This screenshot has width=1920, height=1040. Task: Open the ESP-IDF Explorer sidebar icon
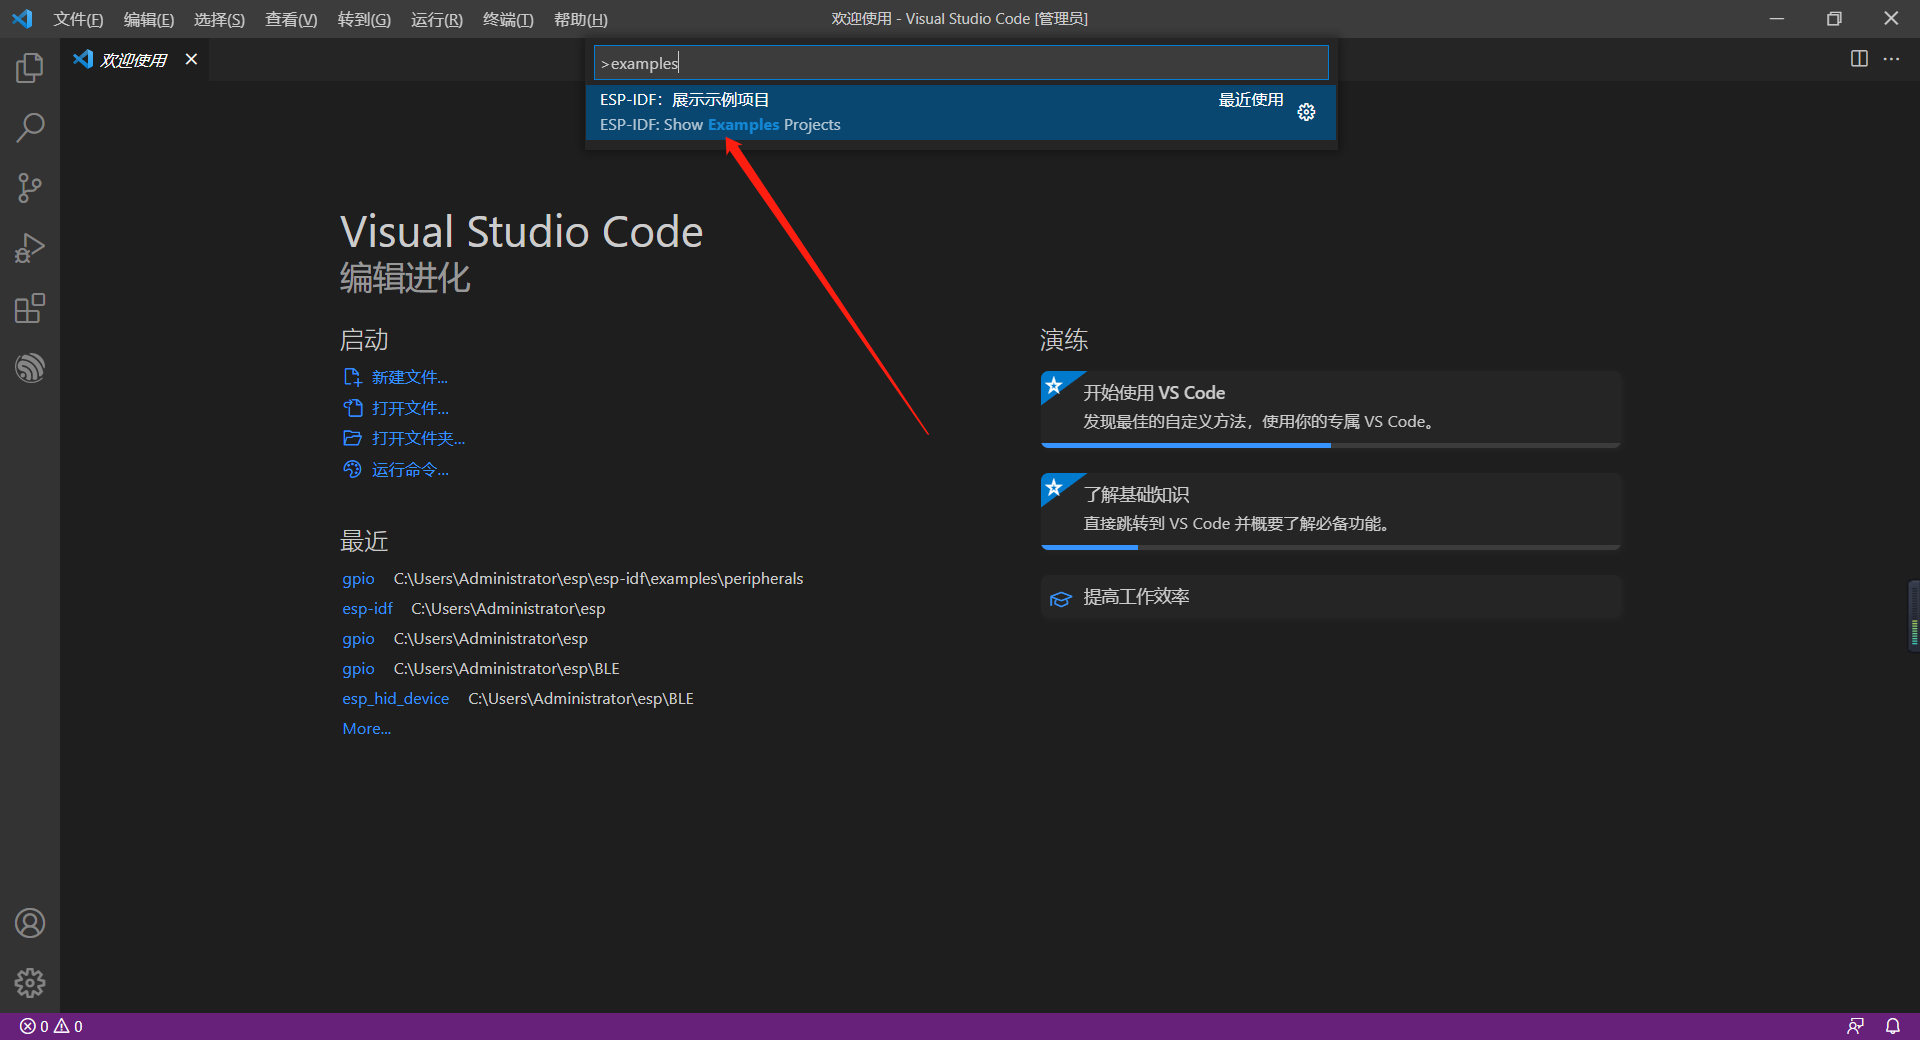tap(30, 368)
